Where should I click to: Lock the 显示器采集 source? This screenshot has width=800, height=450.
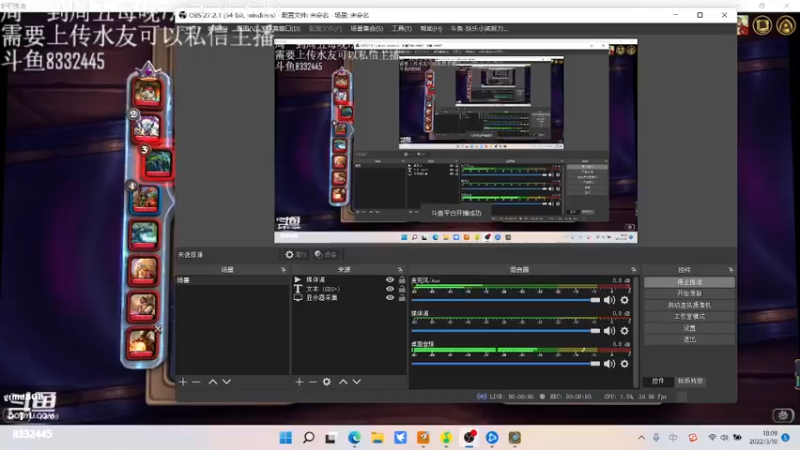tap(402, 297)
